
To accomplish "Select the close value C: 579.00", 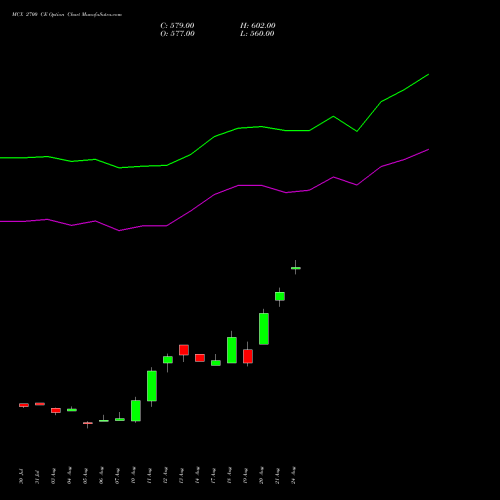I will tap(177, 26).
